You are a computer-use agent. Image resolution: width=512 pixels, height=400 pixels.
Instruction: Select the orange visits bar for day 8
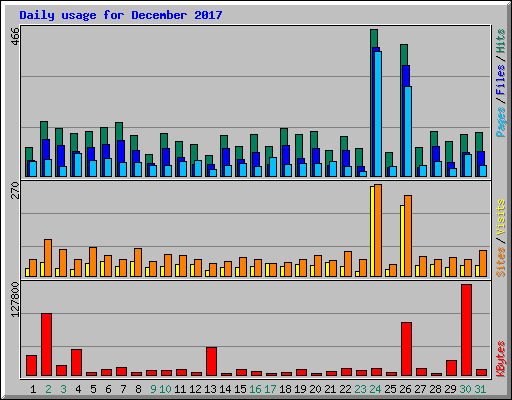[138, 262]
